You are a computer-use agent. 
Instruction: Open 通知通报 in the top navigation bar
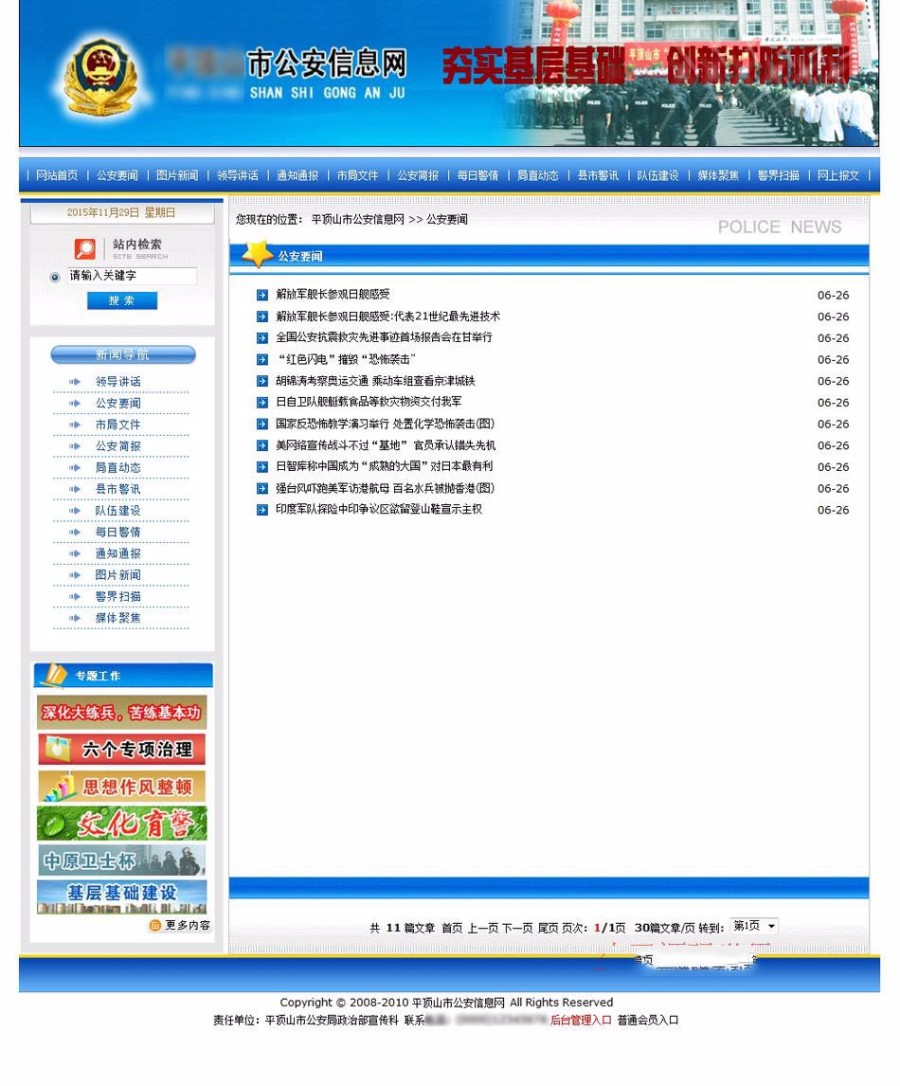pyautogui.click(x=297, y=175)
